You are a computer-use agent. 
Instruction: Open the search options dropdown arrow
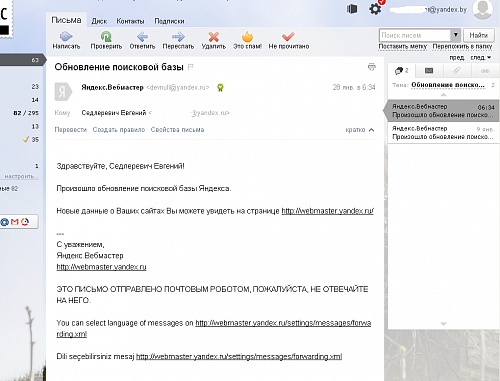(x=456, y=35)
